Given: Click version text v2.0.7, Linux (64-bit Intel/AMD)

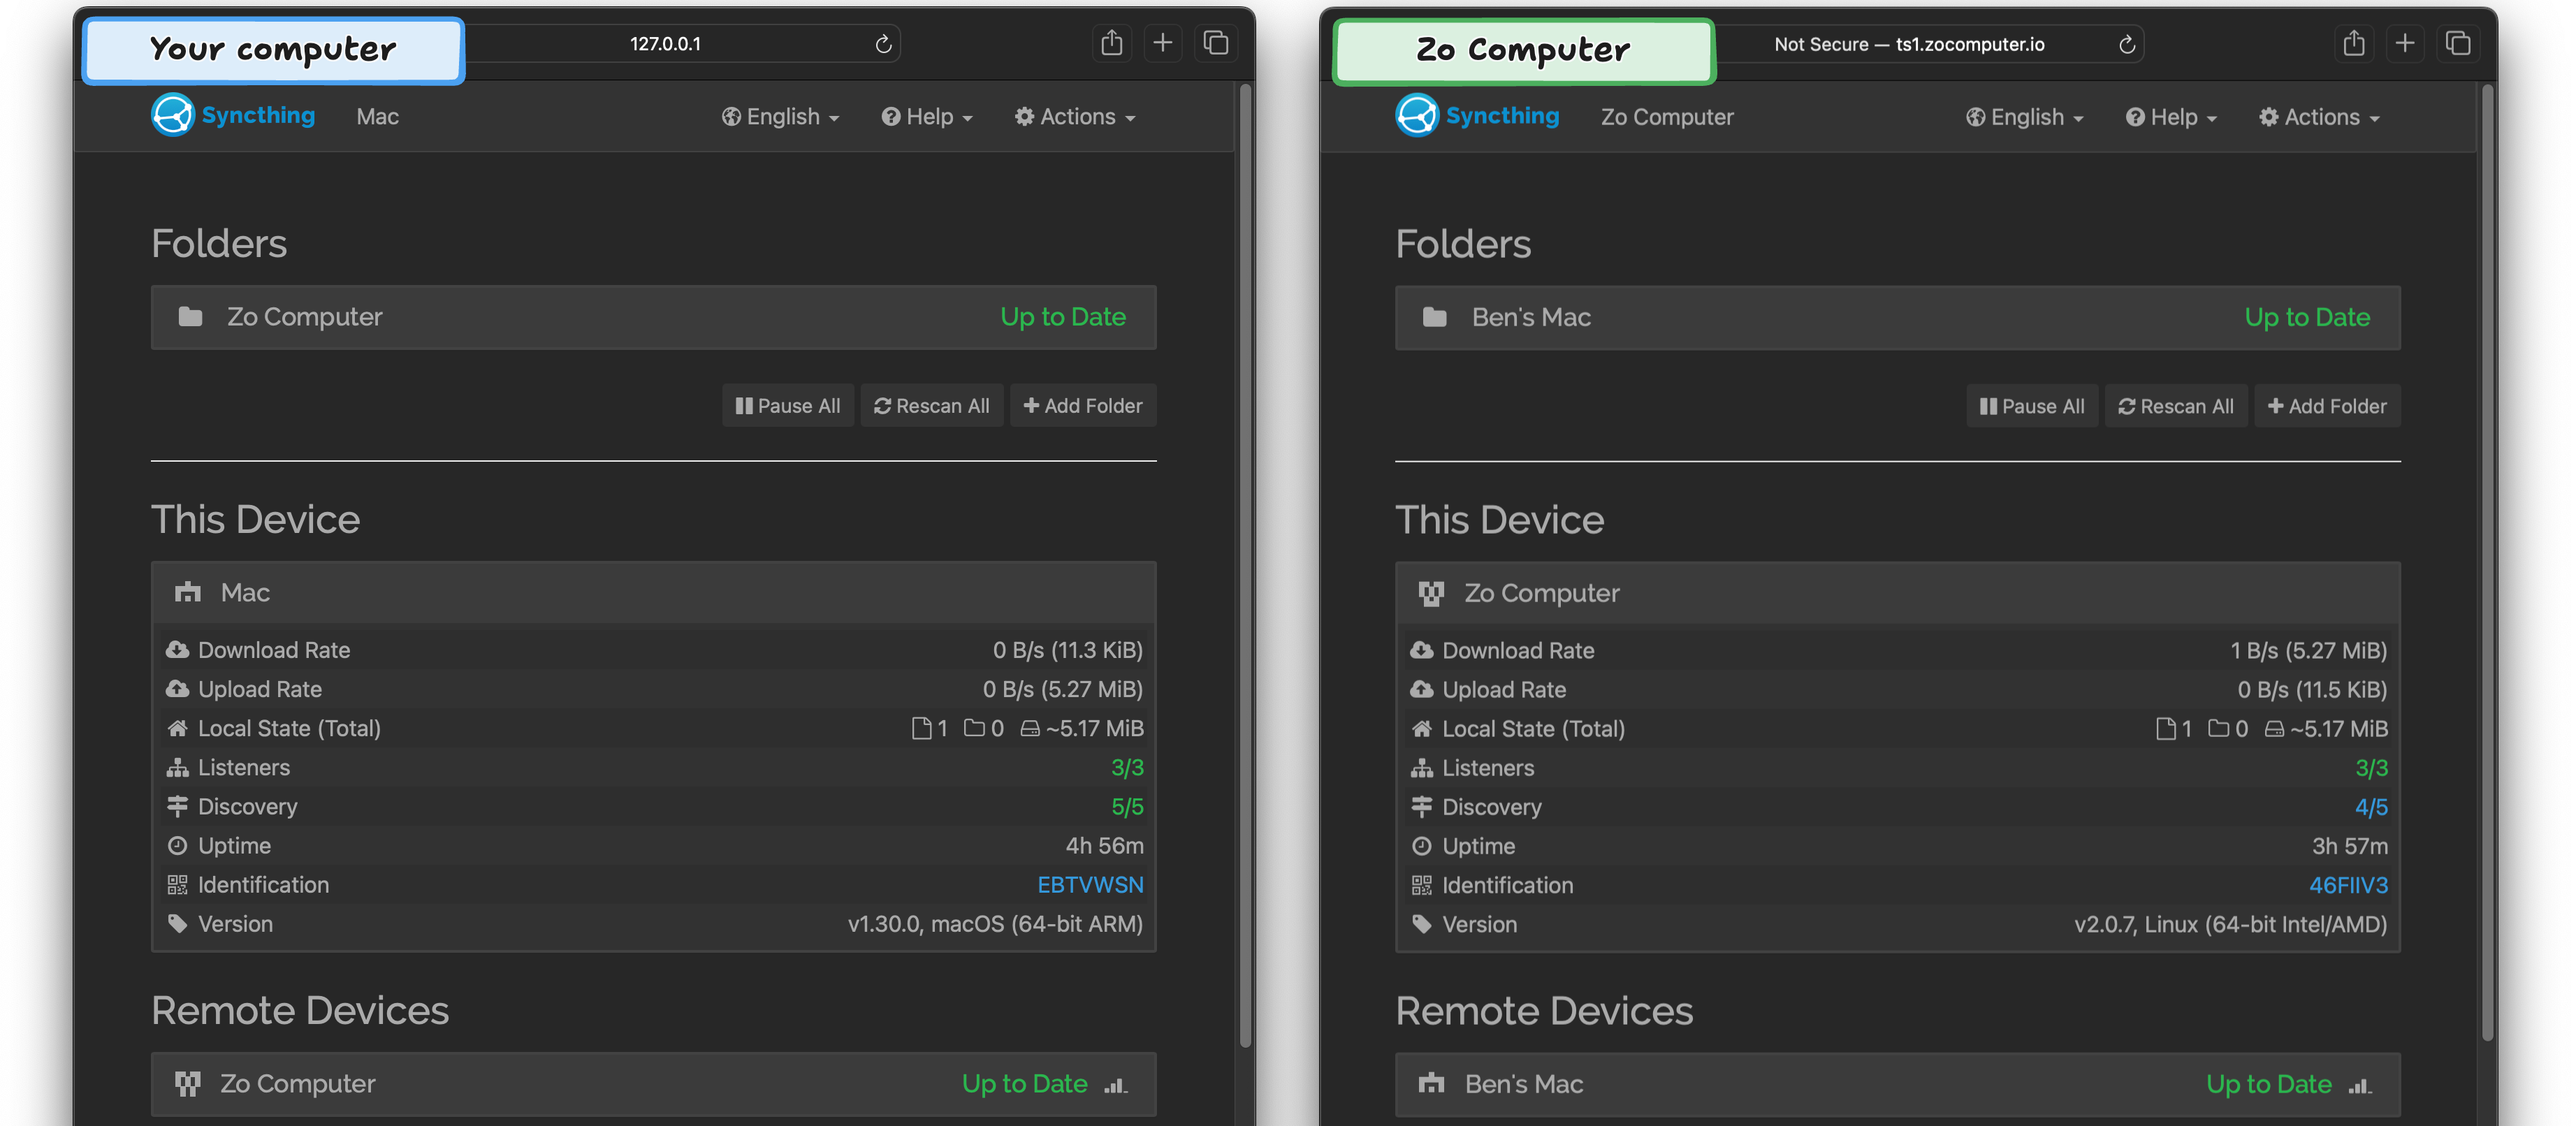Looking at the screenshot, I should [2230, 924].
